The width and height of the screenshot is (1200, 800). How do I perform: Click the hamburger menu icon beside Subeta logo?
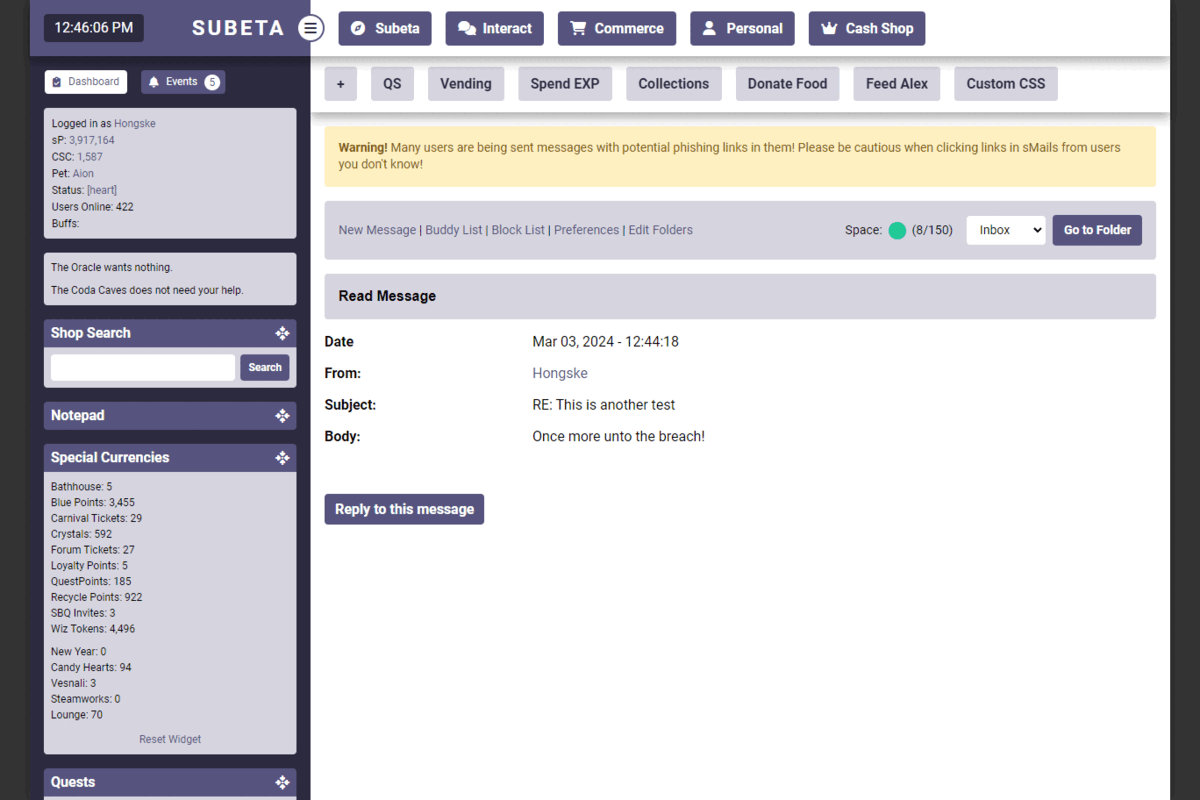311,28
